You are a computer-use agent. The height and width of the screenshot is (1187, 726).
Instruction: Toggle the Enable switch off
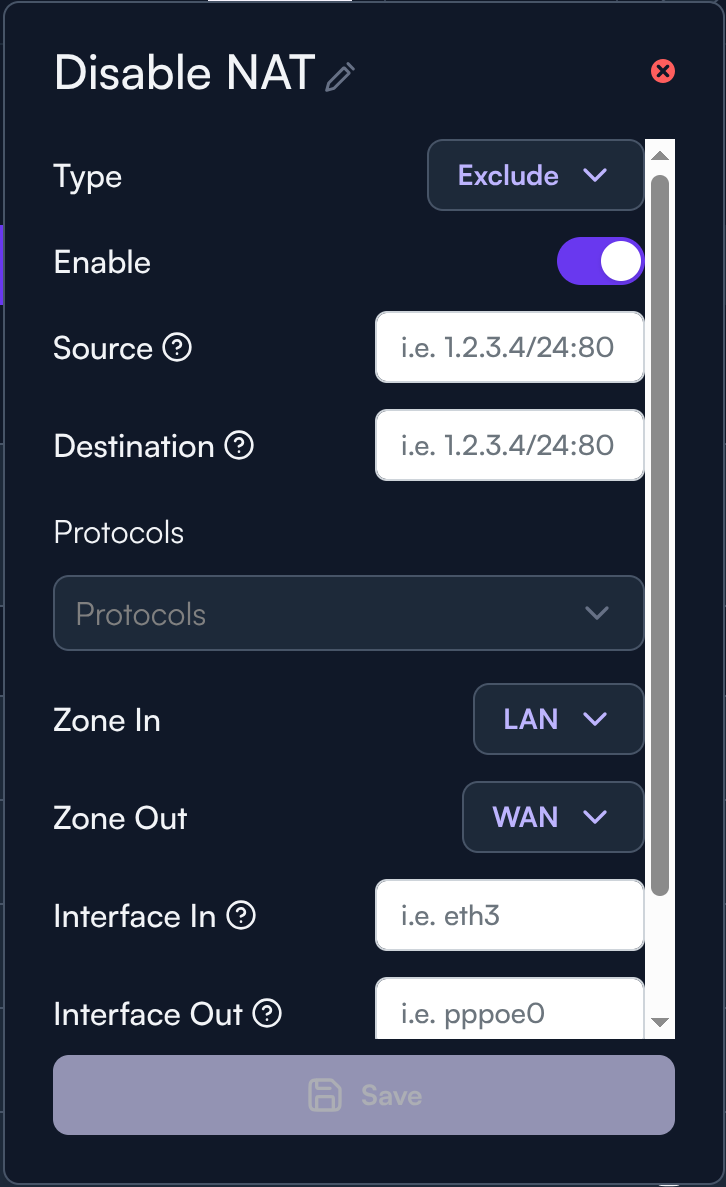(600, 261)
